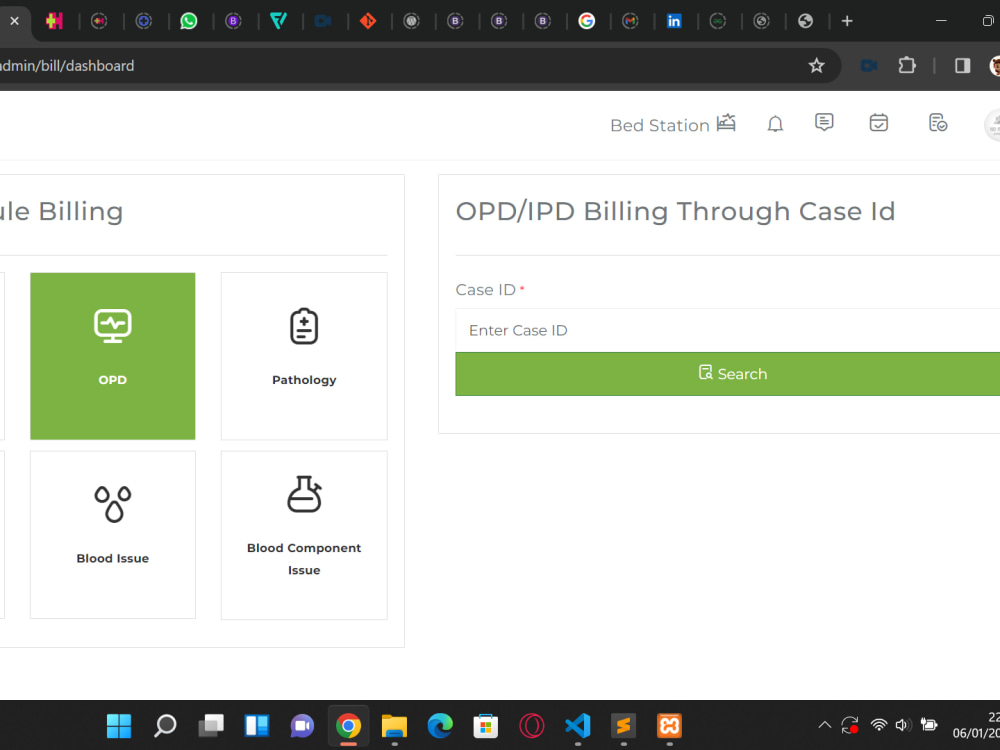Image resolution: width=1000 pixels, height=750 pixels.
Task: Click the Chrome camera extension icon
Action: (869, 66)
